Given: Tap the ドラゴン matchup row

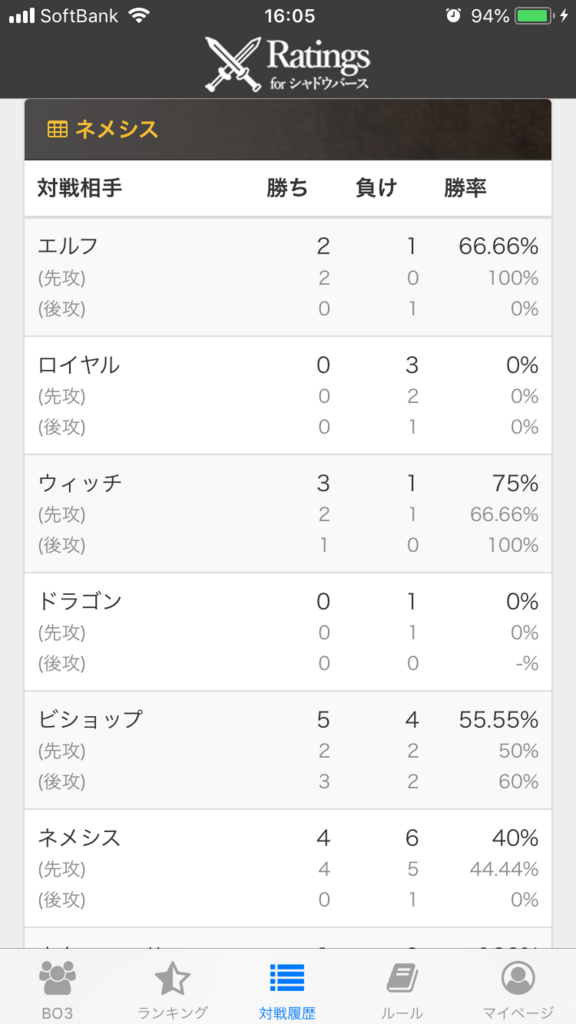Looking at the screenshot, I should pos(288,632).
